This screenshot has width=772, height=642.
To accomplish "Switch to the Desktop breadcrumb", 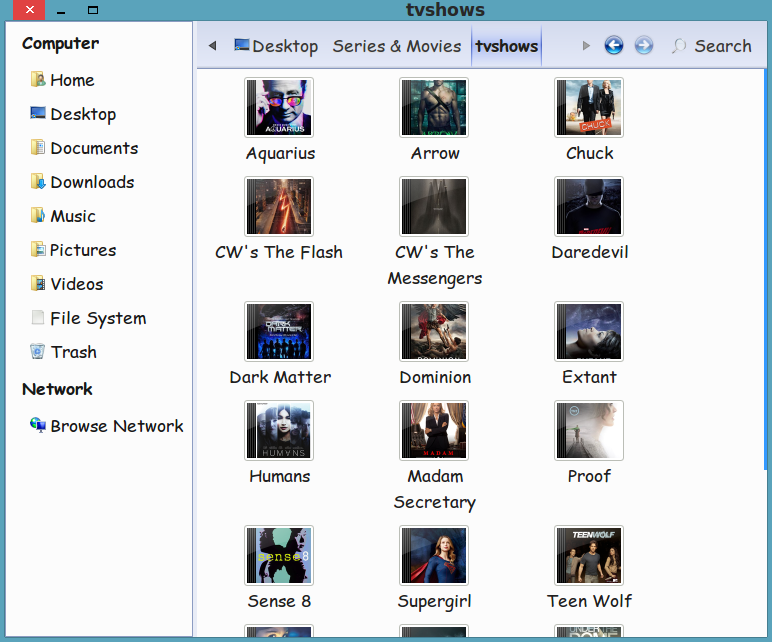I will (276, 46).
